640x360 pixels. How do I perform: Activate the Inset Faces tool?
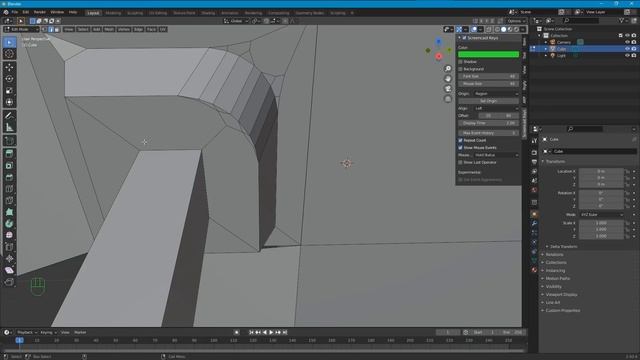coord(9,166)
